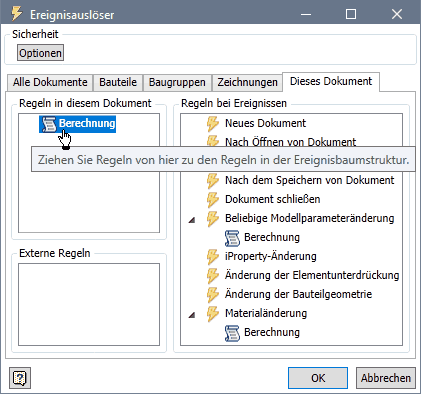This screenshot has width=421, height=394.
Task: Collapse the Beliebige Modellparameteränderung event node
Action: [x=192, y=220]
